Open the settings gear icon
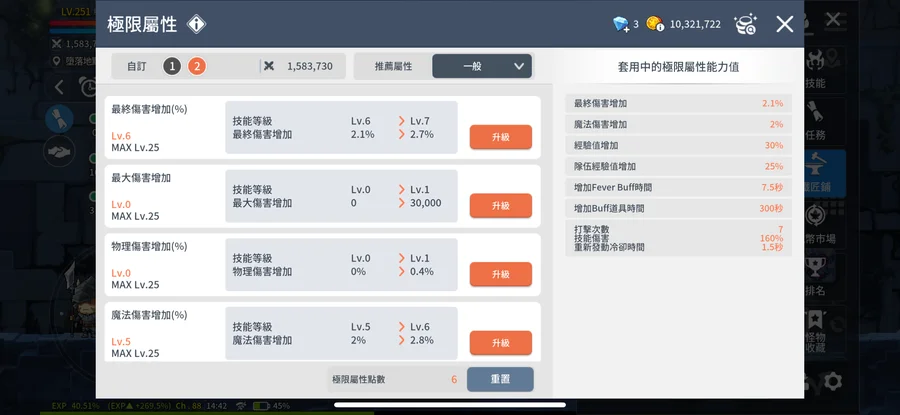The height and width of the screenshot is (415, 900). pyautogui.click(x=832, y=381)
